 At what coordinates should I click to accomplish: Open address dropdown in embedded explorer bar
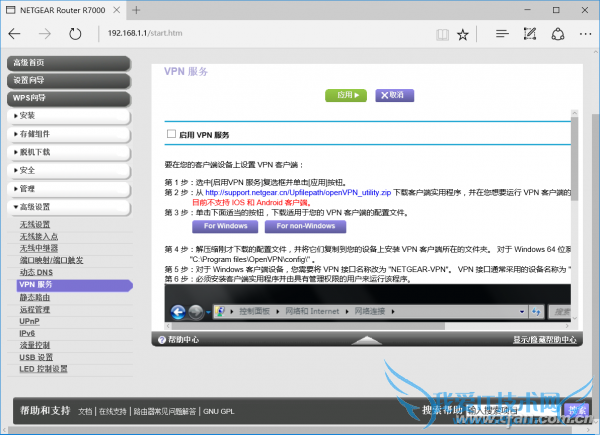point(522,312)
